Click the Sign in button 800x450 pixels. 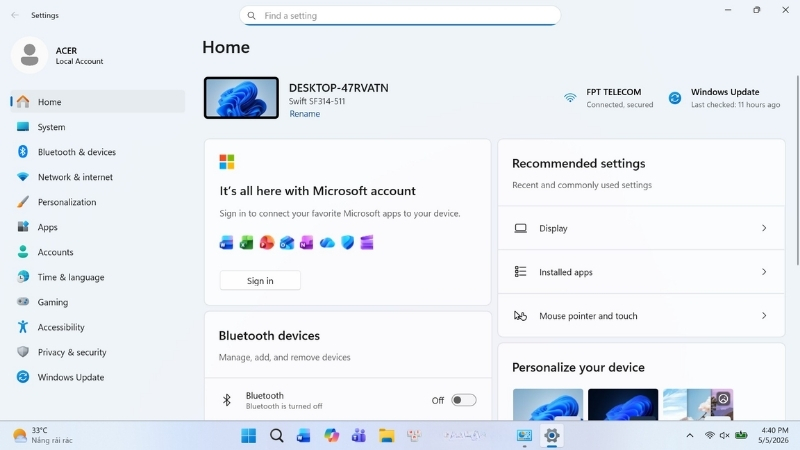point(260,281)
